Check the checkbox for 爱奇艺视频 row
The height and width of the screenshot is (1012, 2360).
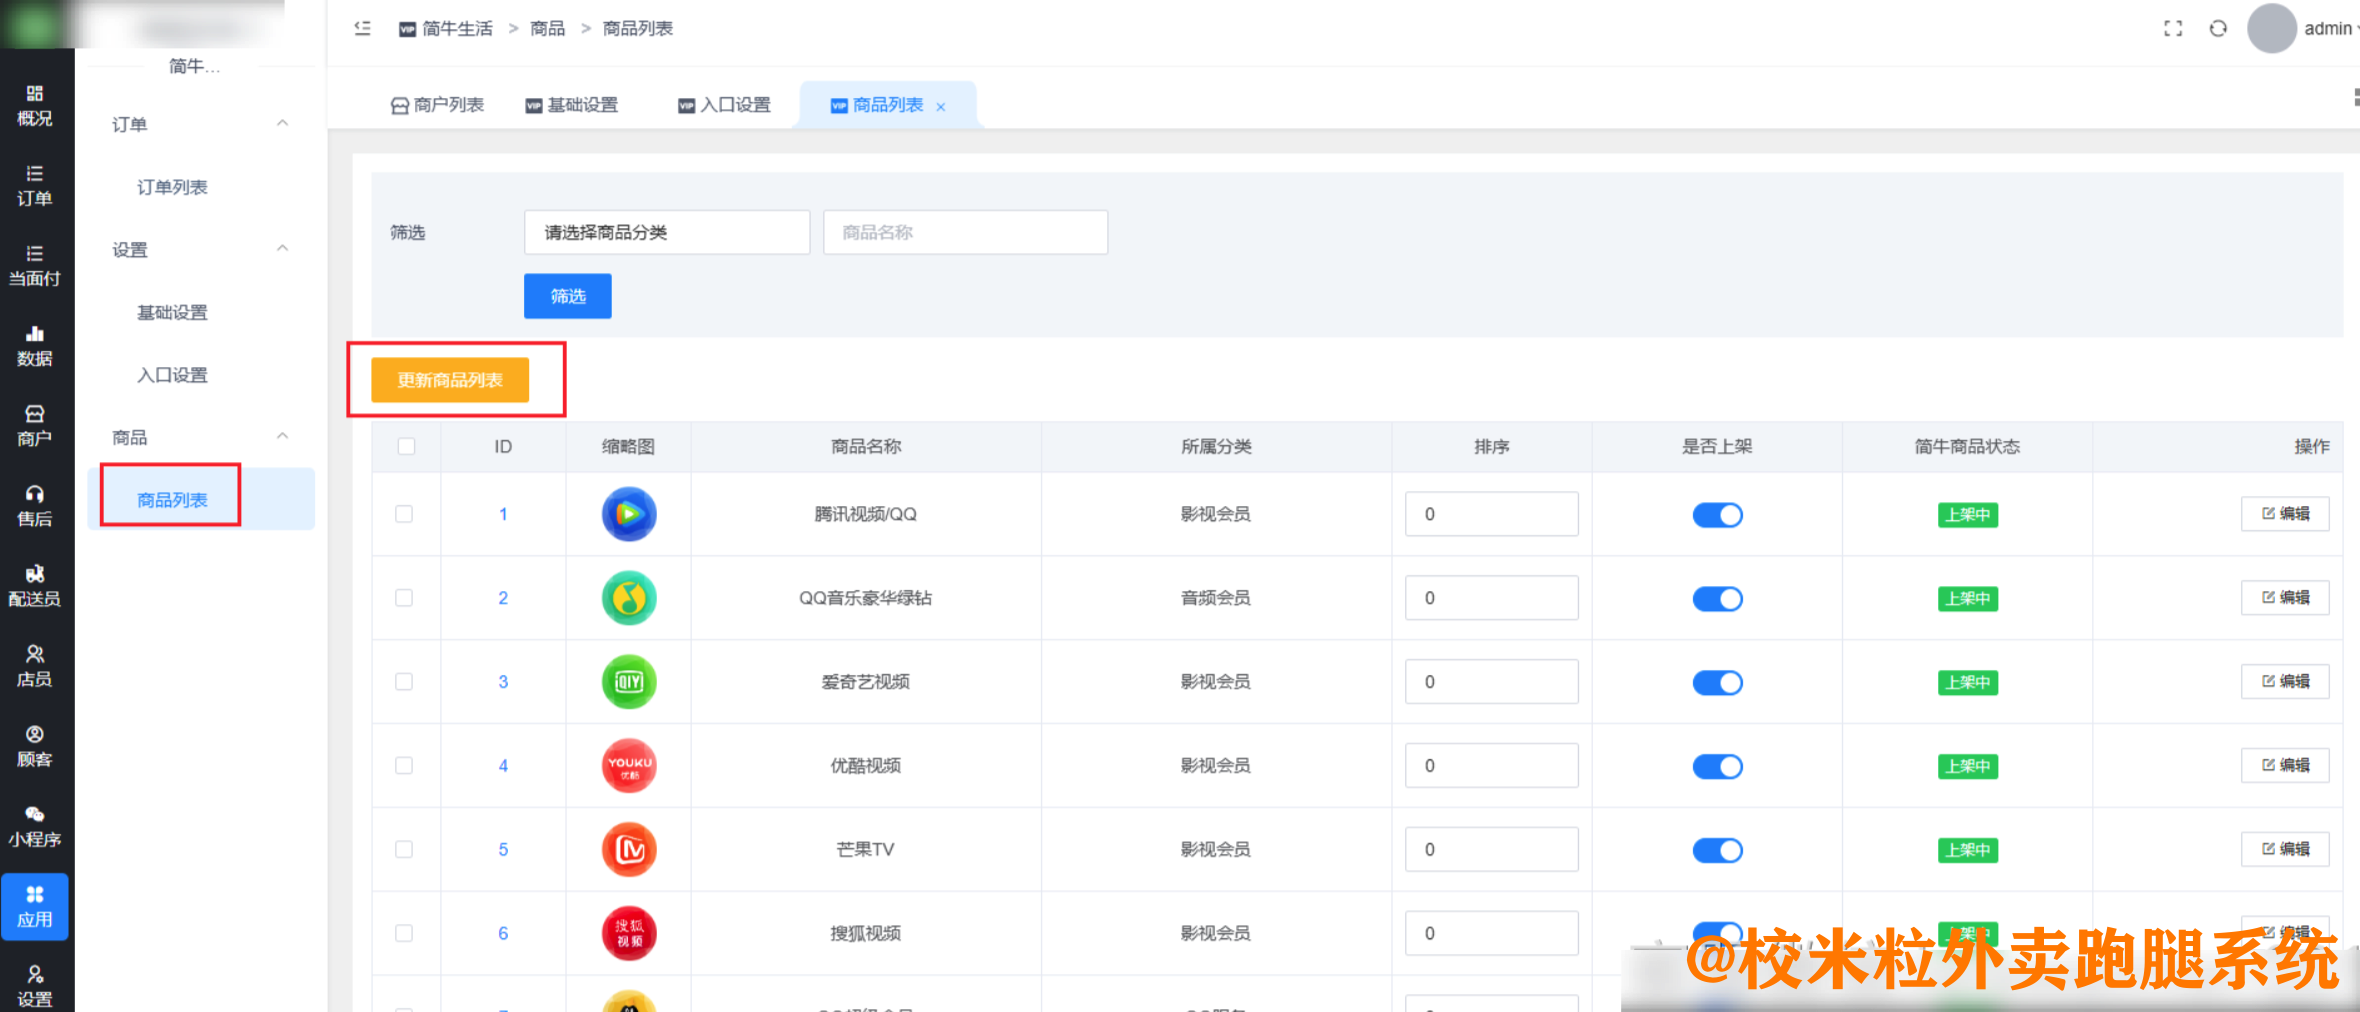pos(405,681)
